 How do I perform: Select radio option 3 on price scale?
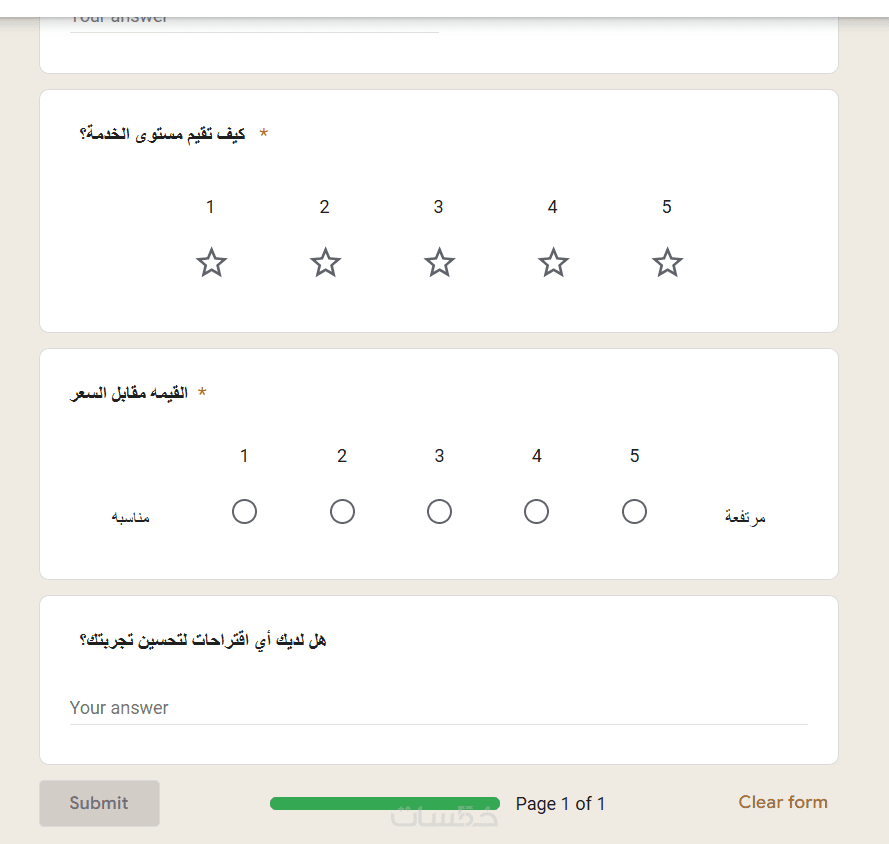click(x=439, y=512)
